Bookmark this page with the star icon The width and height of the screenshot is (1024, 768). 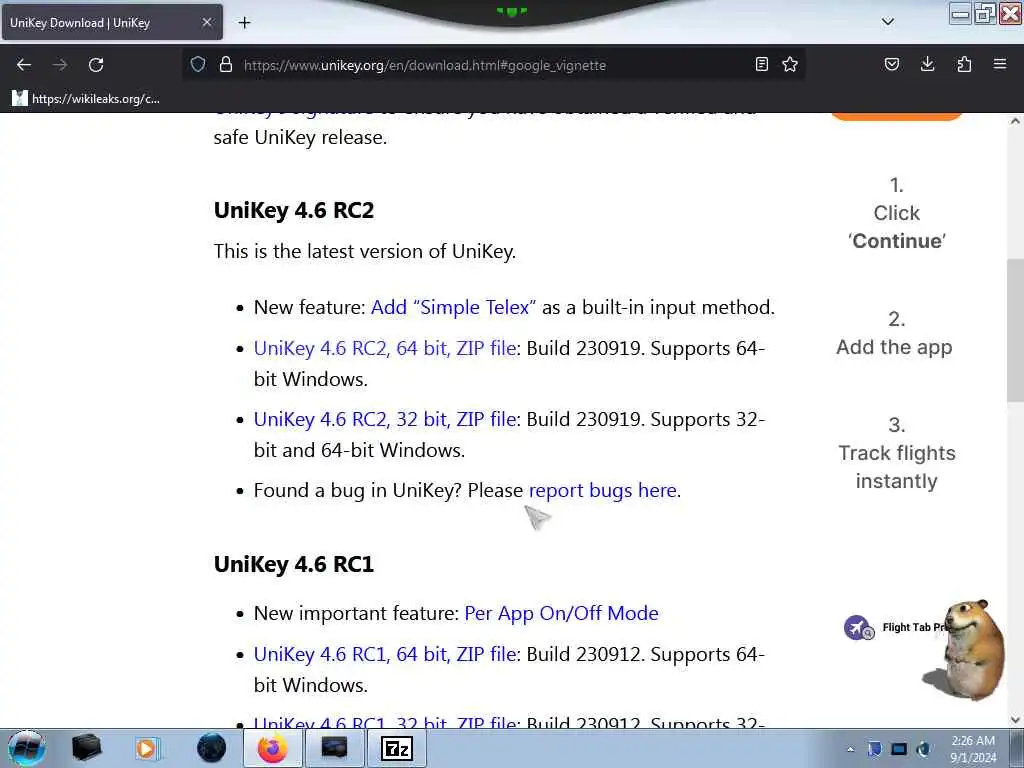[x=790, y=64]
